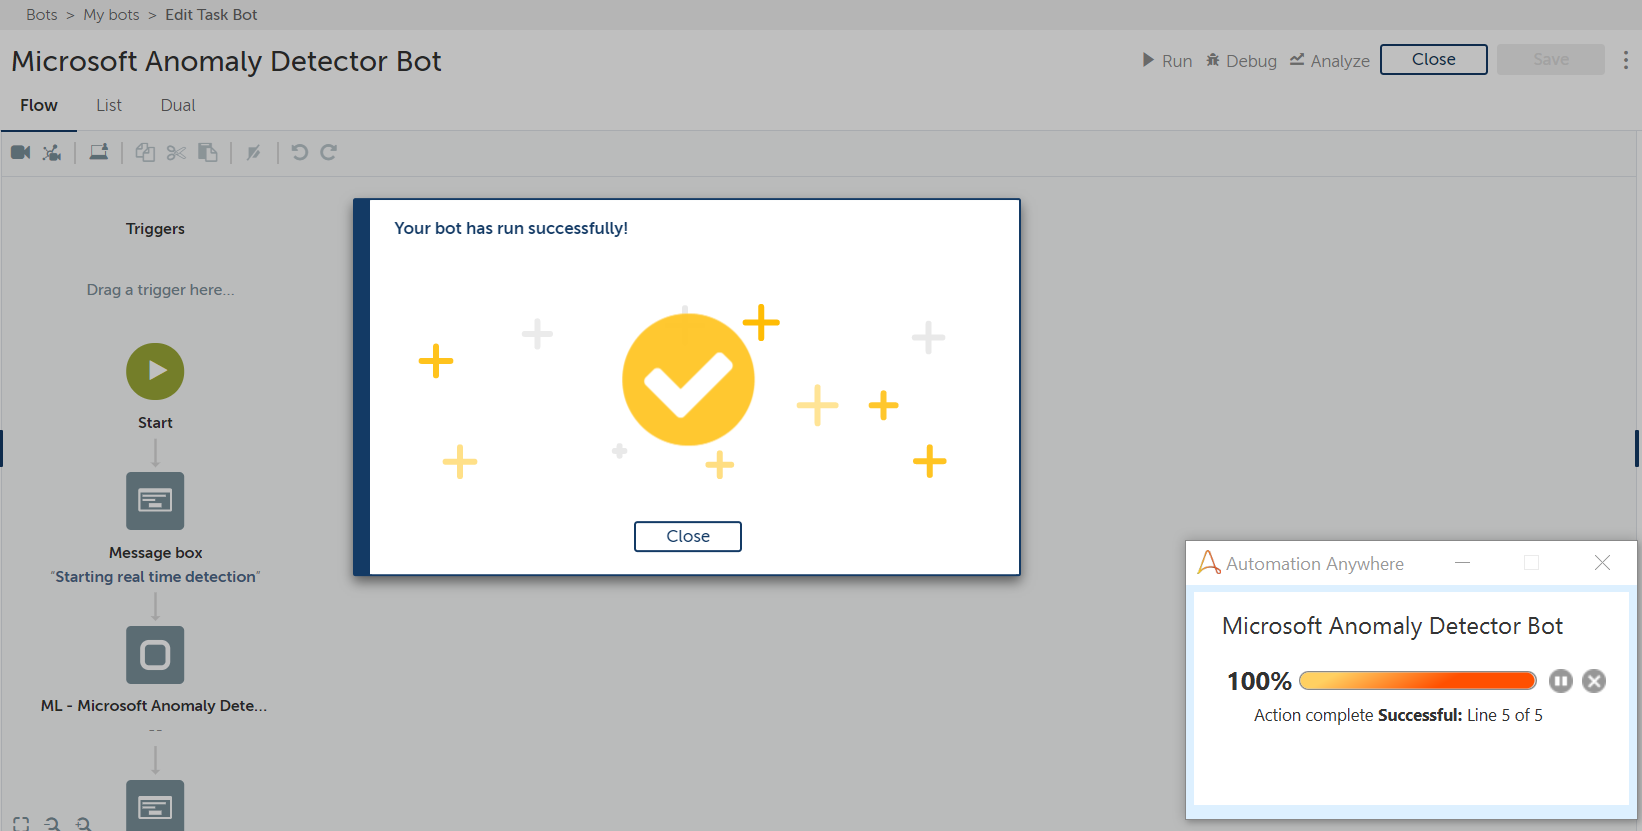Switch to the Dual view tab

(178, 105)
